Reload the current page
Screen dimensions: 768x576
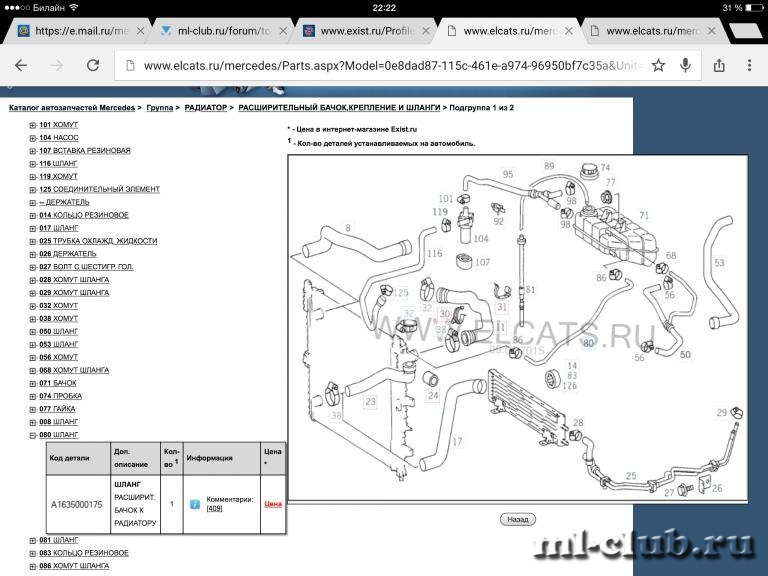pos(92,65)
